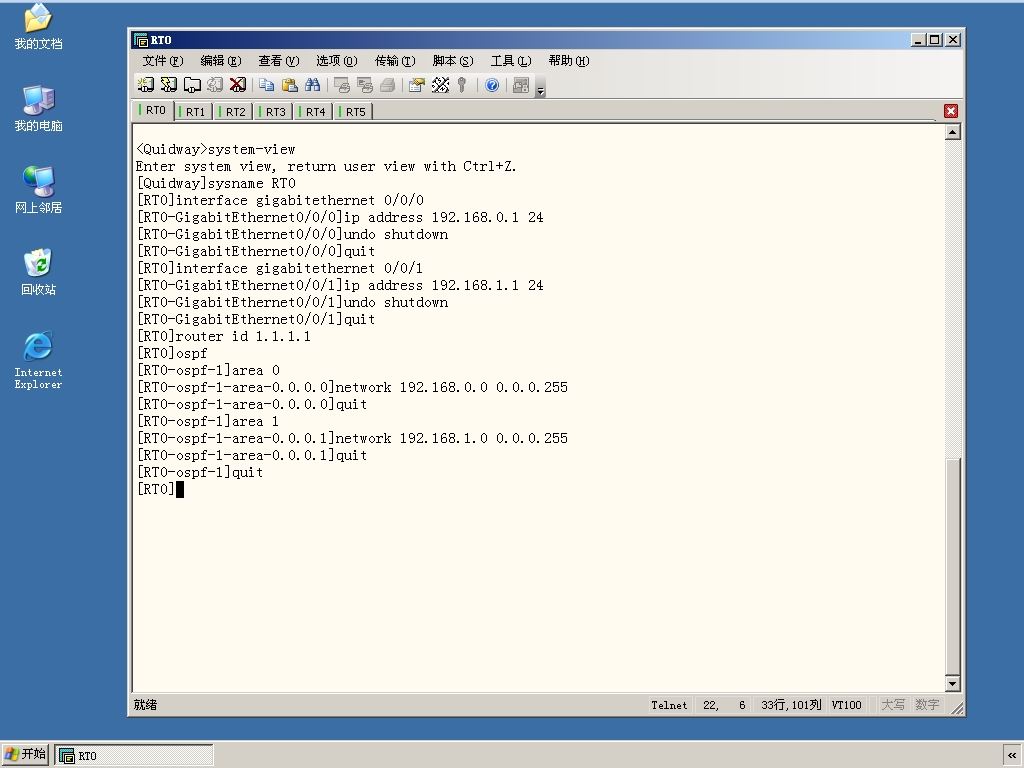Open the 查看(V) menu
This screenshot has height=768, width=1024.
[x=279, y=61]
